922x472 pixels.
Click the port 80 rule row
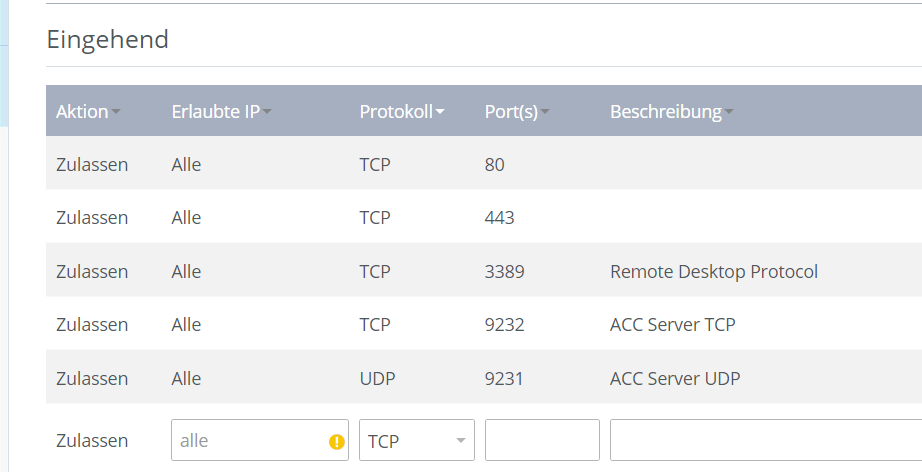[x=484, y=164]
